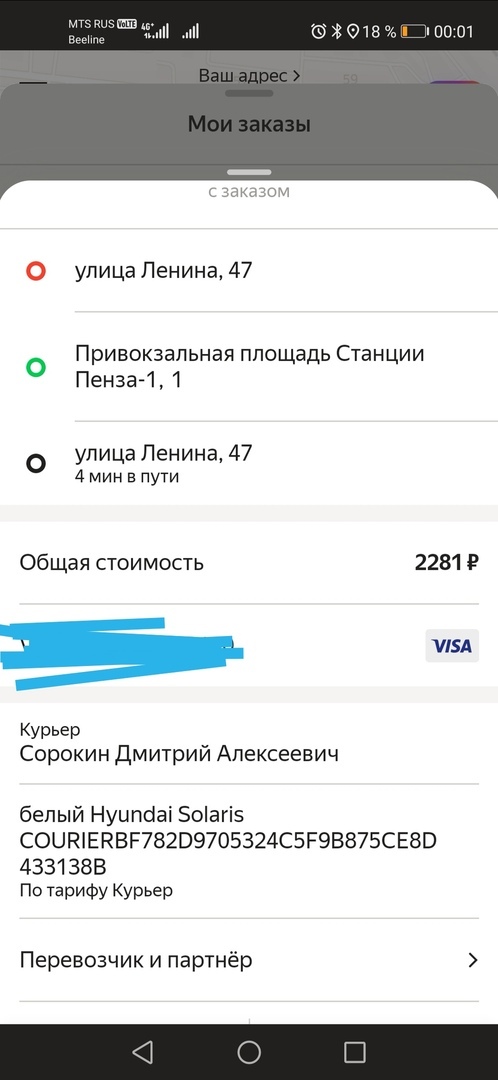498x1080 pixels.
Task: Select Привокзальная площадь Станции Пенза-1 address
Action: [x=250, y=367]
